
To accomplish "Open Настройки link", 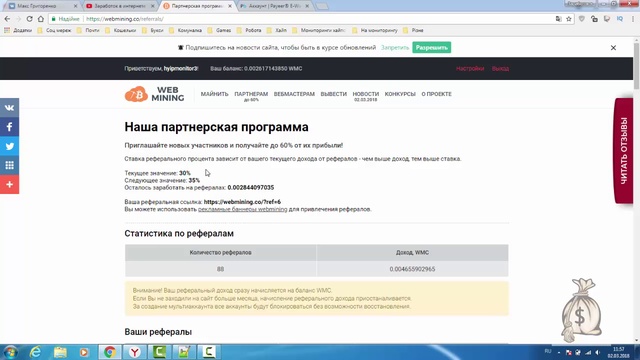I will click(x=470, y=69).
